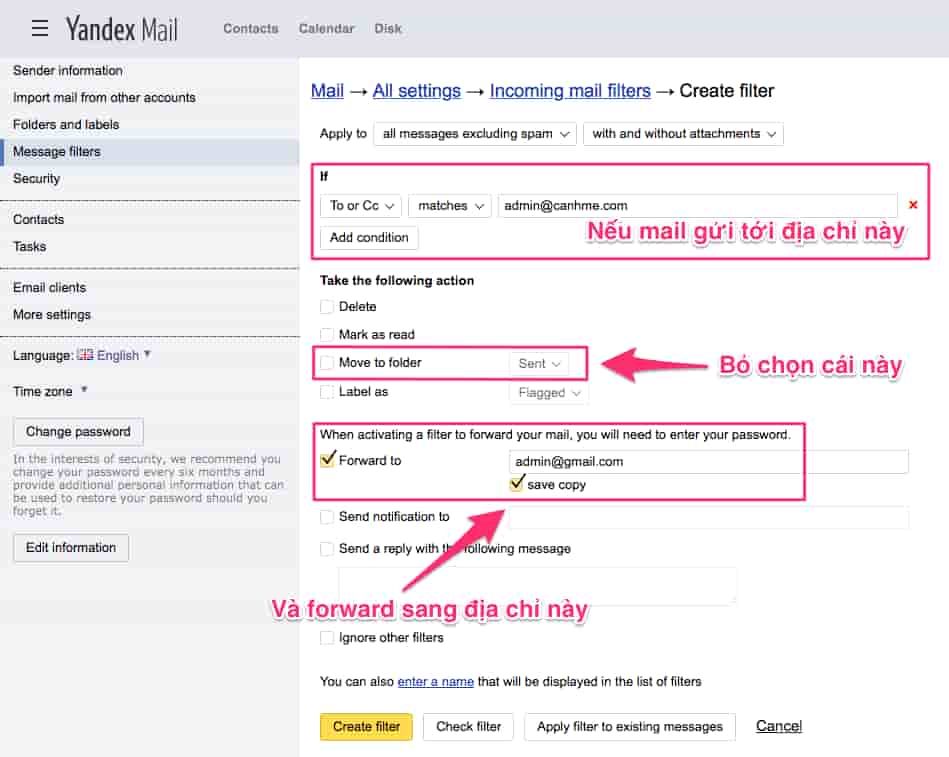The width and height of the screenshot is (949, 757).
Task: Check 'Send a reply with the following message'
Action: coord(327,549)
